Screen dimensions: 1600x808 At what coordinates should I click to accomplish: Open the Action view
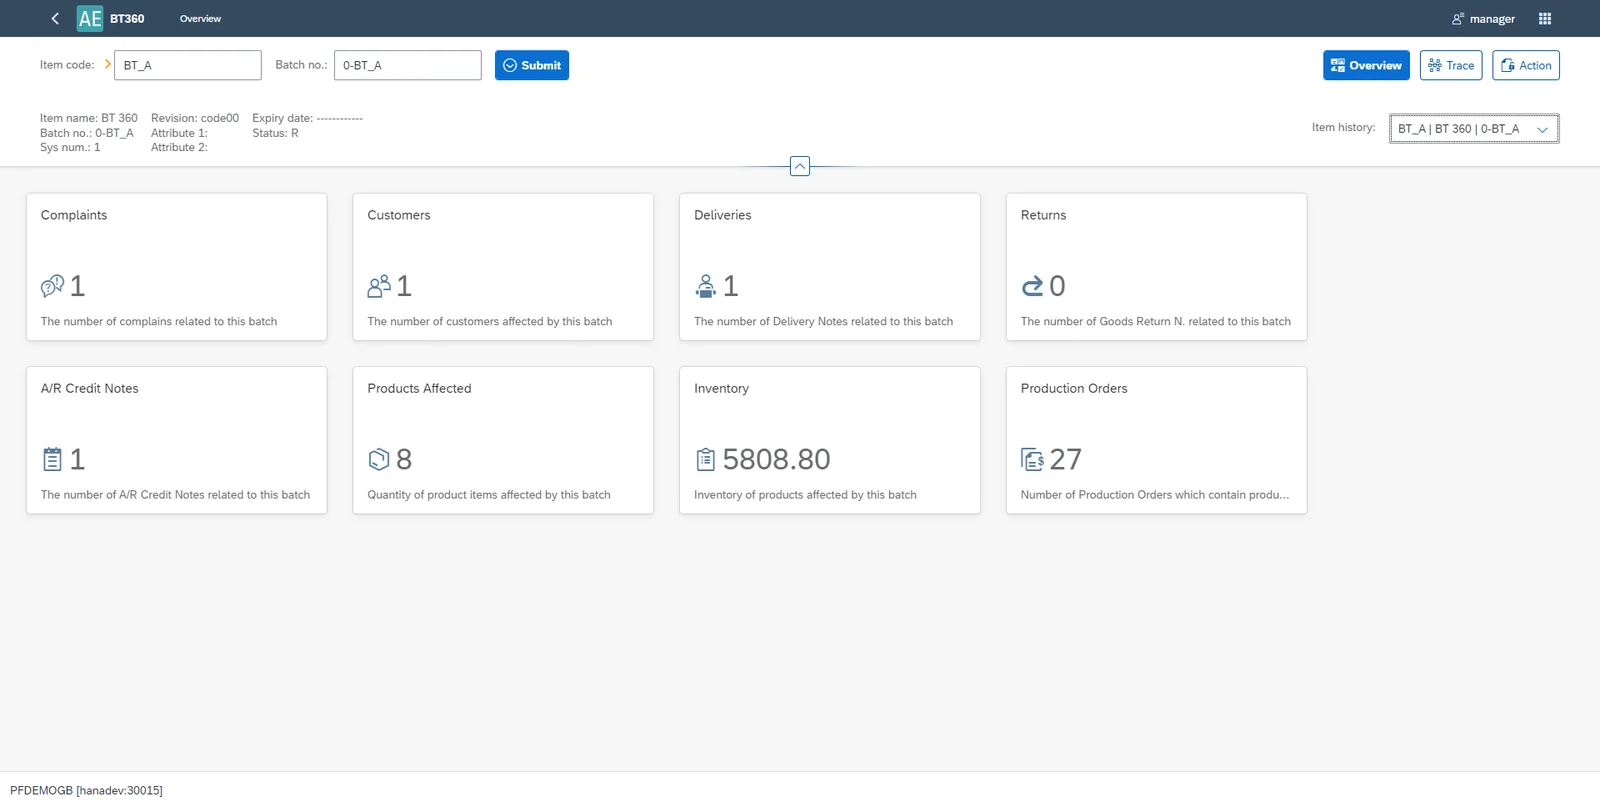(1526, 65)
